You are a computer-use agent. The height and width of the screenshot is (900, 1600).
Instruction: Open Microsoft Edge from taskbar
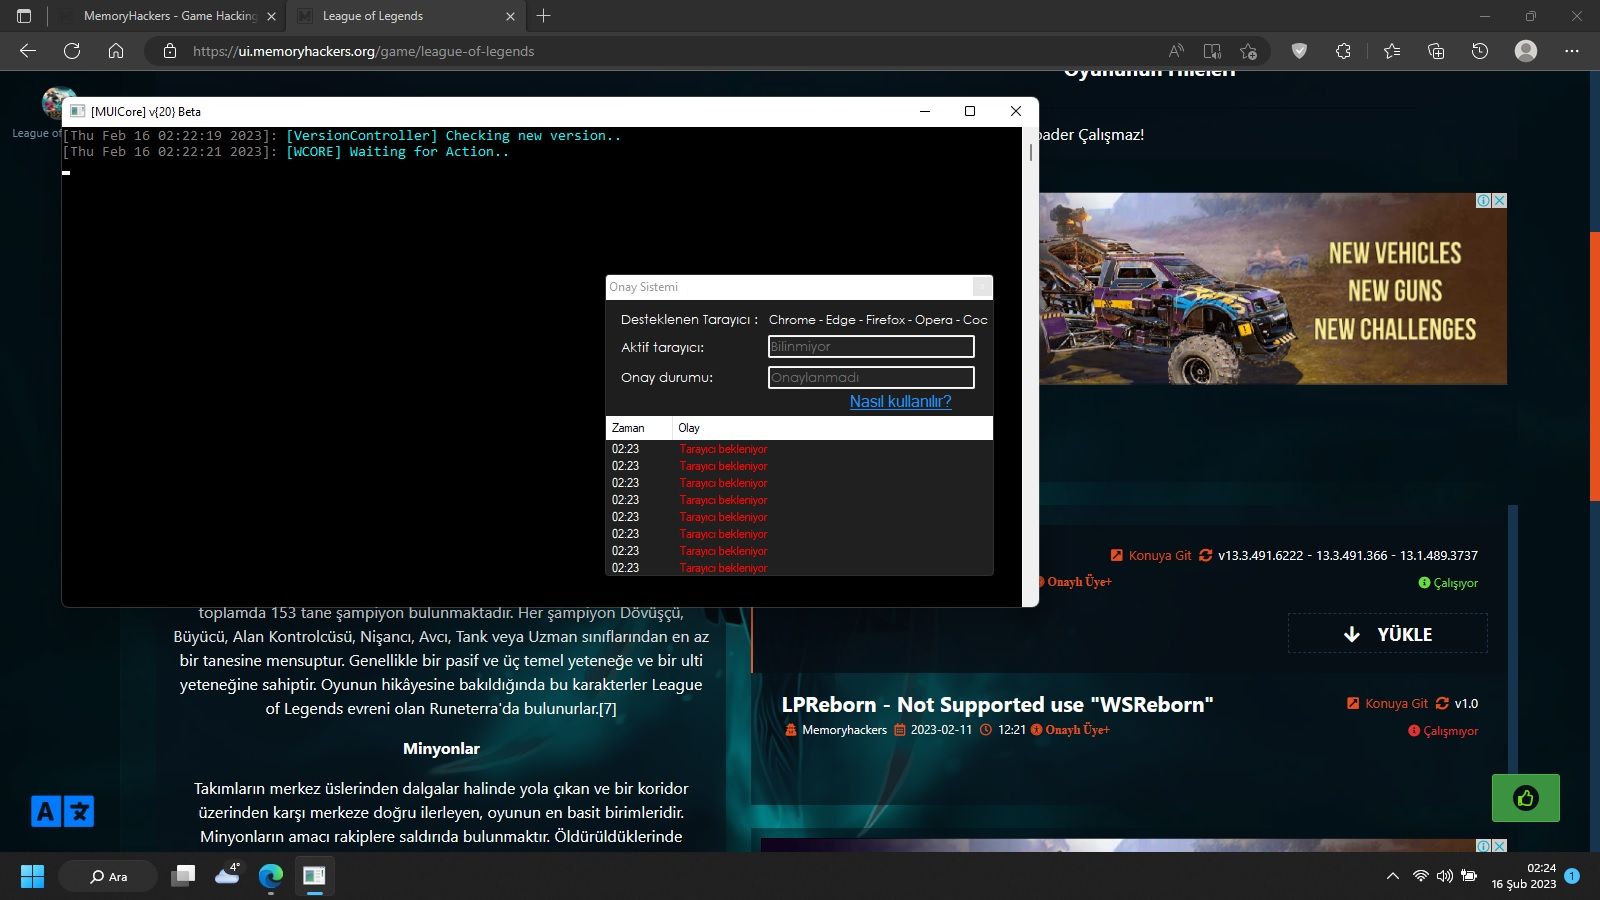coord(271,876)
